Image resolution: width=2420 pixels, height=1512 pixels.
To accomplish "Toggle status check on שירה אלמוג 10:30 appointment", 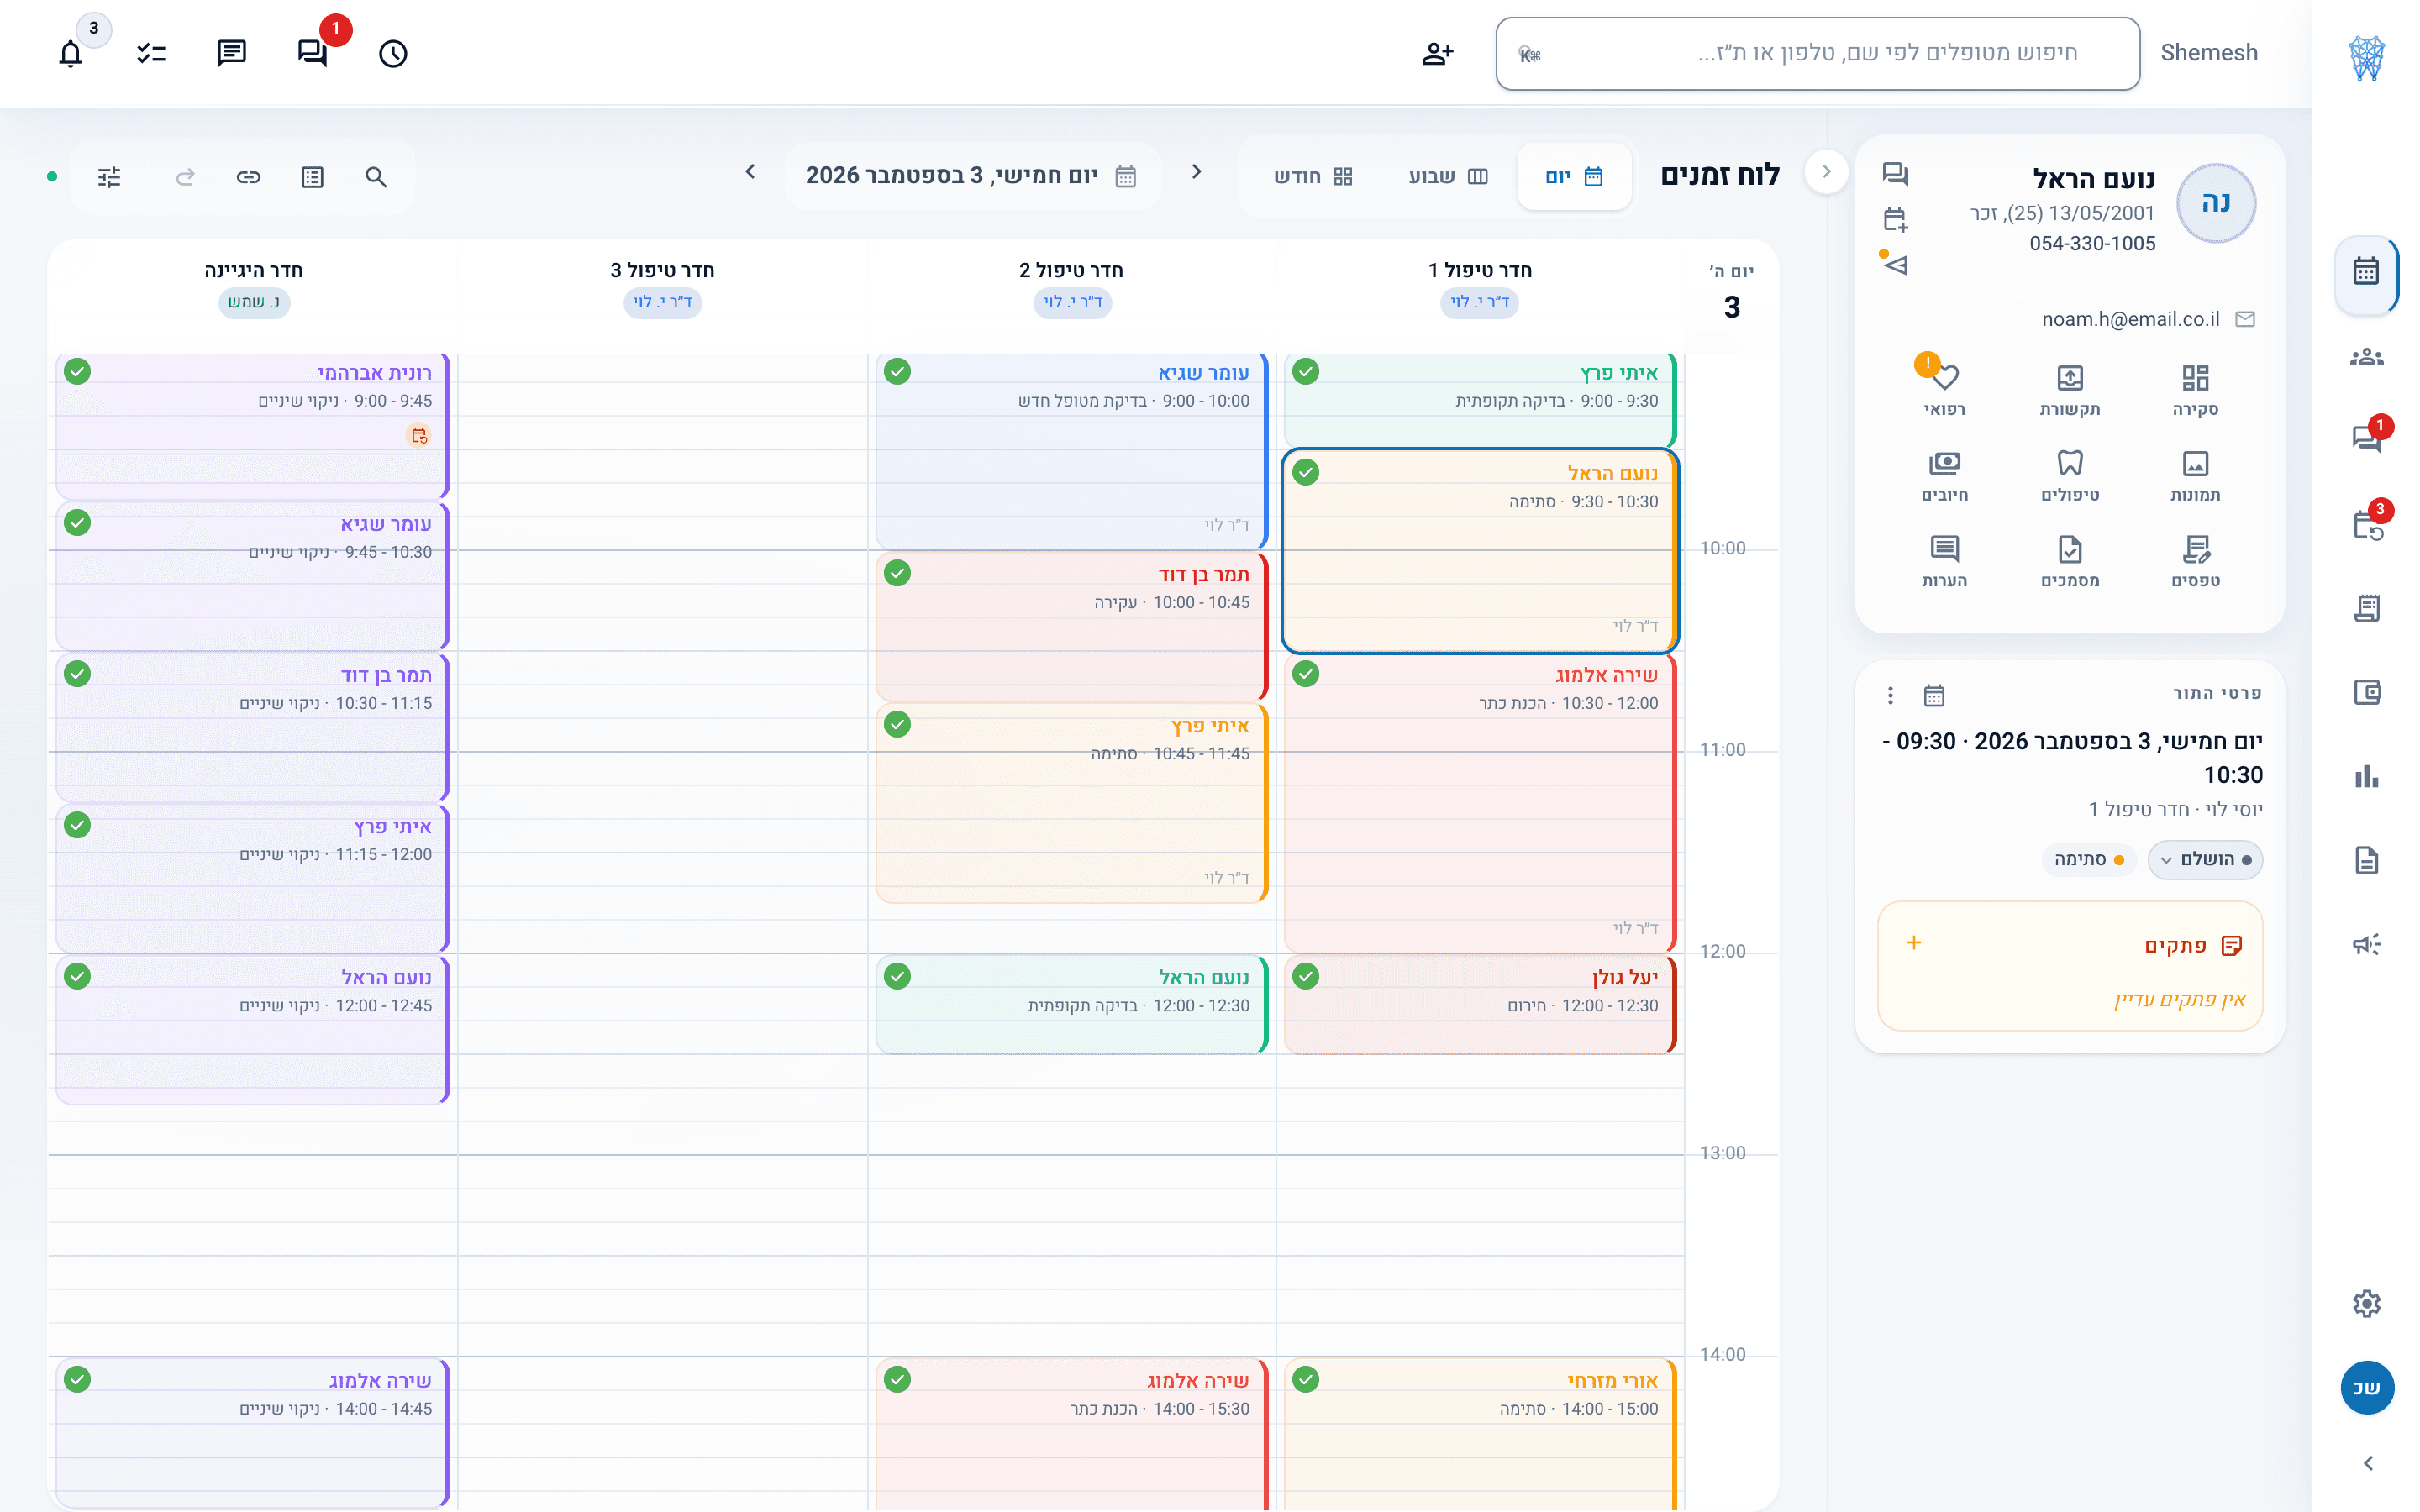I will (1305, 674).
